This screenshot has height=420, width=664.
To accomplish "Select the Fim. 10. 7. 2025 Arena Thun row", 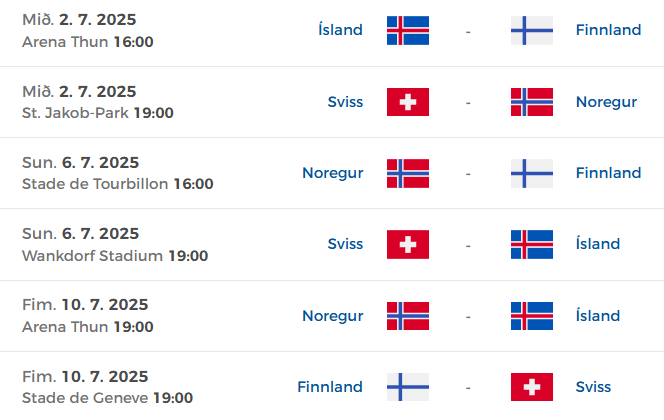I will (332, 316).
